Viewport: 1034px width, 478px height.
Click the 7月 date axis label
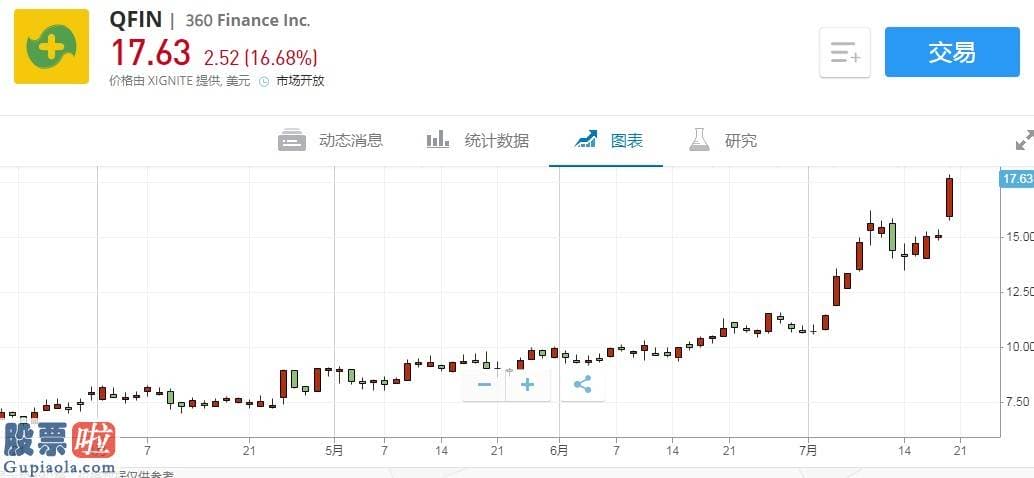point(808,451)
